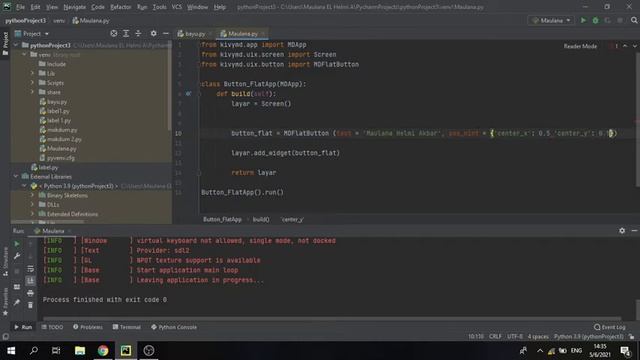Collapse the pythonProject3 root folder
Image resolution: width=640 pixels, height=360 pixels.
click(x=16, y=45)
